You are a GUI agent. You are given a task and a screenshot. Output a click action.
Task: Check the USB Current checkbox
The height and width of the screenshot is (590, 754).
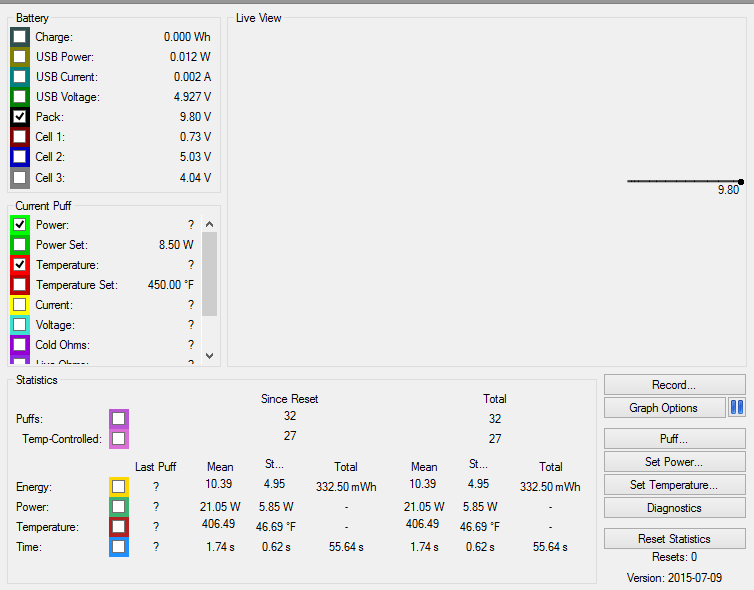(20, 77)
